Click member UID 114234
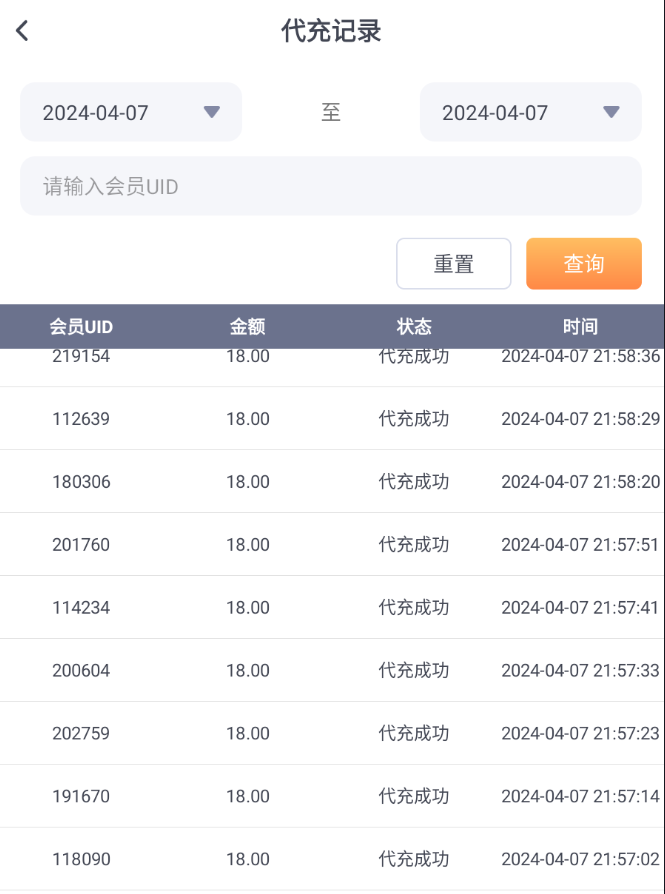Viewport: 665px width, 894px height. pos(81,608)
